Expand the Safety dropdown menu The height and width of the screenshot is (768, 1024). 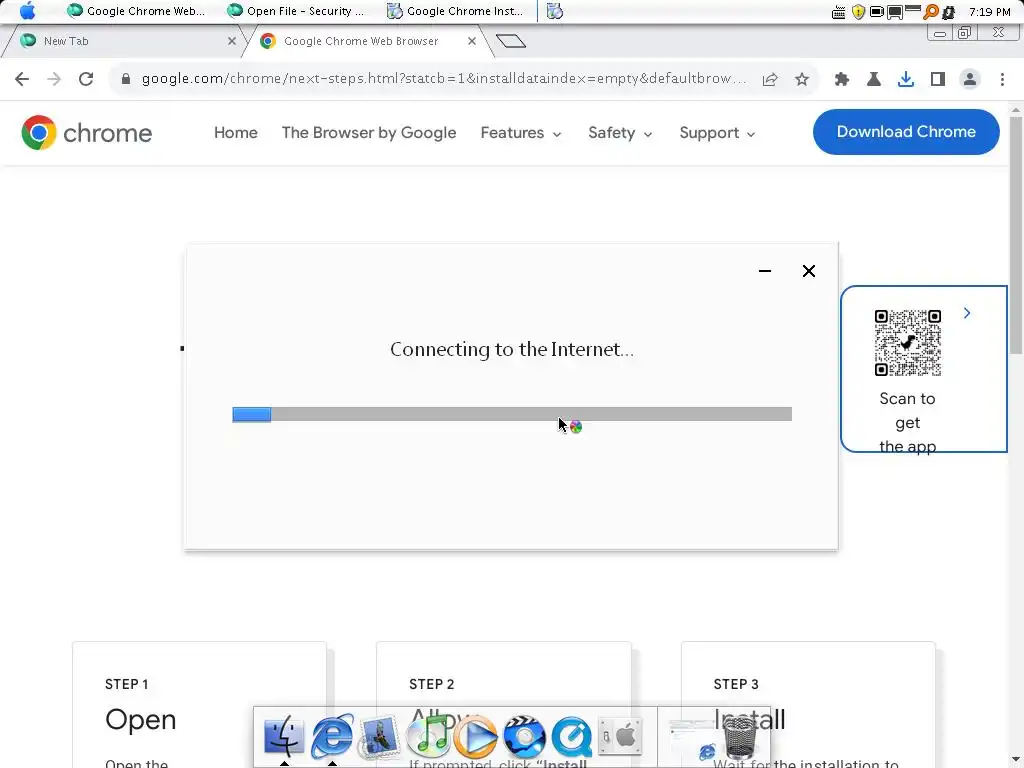[x=620, y=133]
